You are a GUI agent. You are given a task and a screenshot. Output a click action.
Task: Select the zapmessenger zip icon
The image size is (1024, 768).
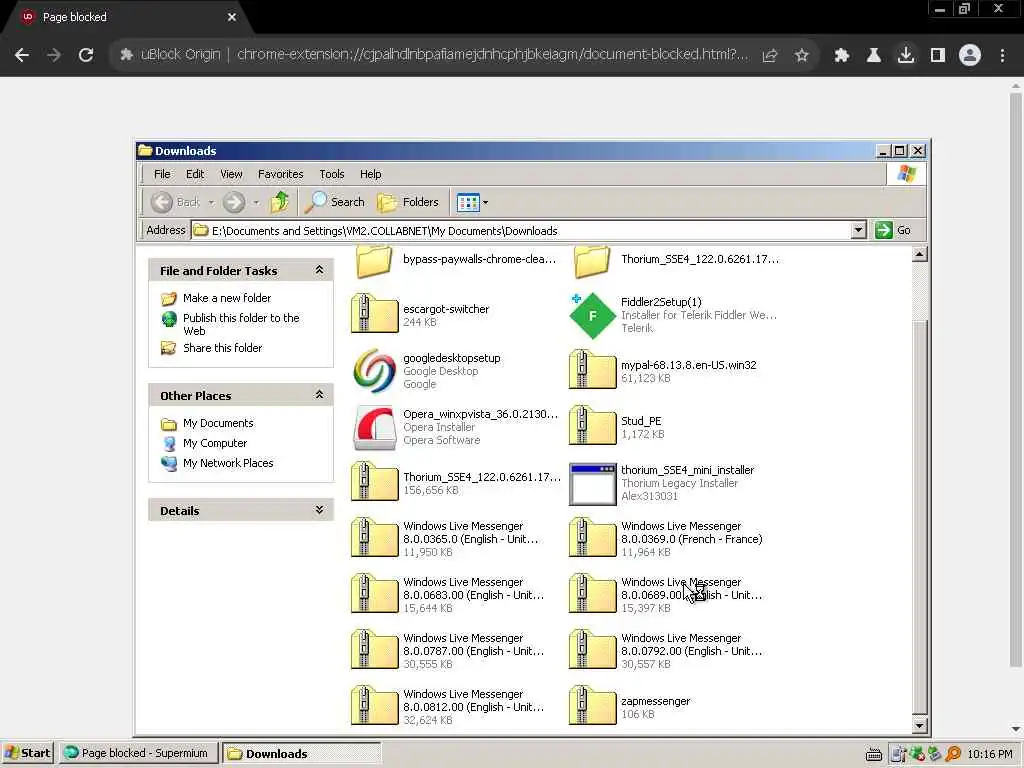[592, 706]
